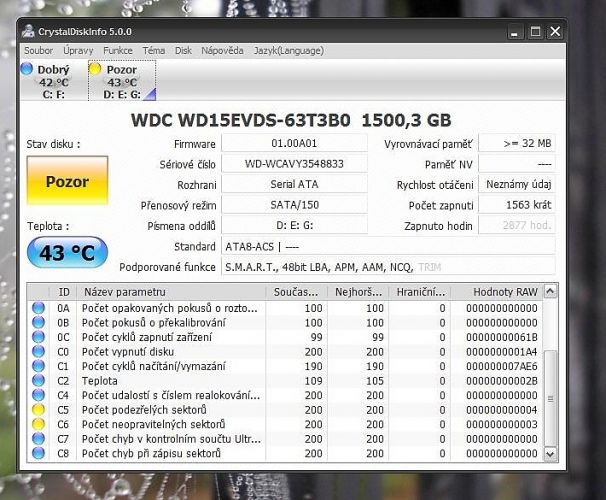
Task: Click the blue status icon for attribute 0C
Action: tap(38, 337)
